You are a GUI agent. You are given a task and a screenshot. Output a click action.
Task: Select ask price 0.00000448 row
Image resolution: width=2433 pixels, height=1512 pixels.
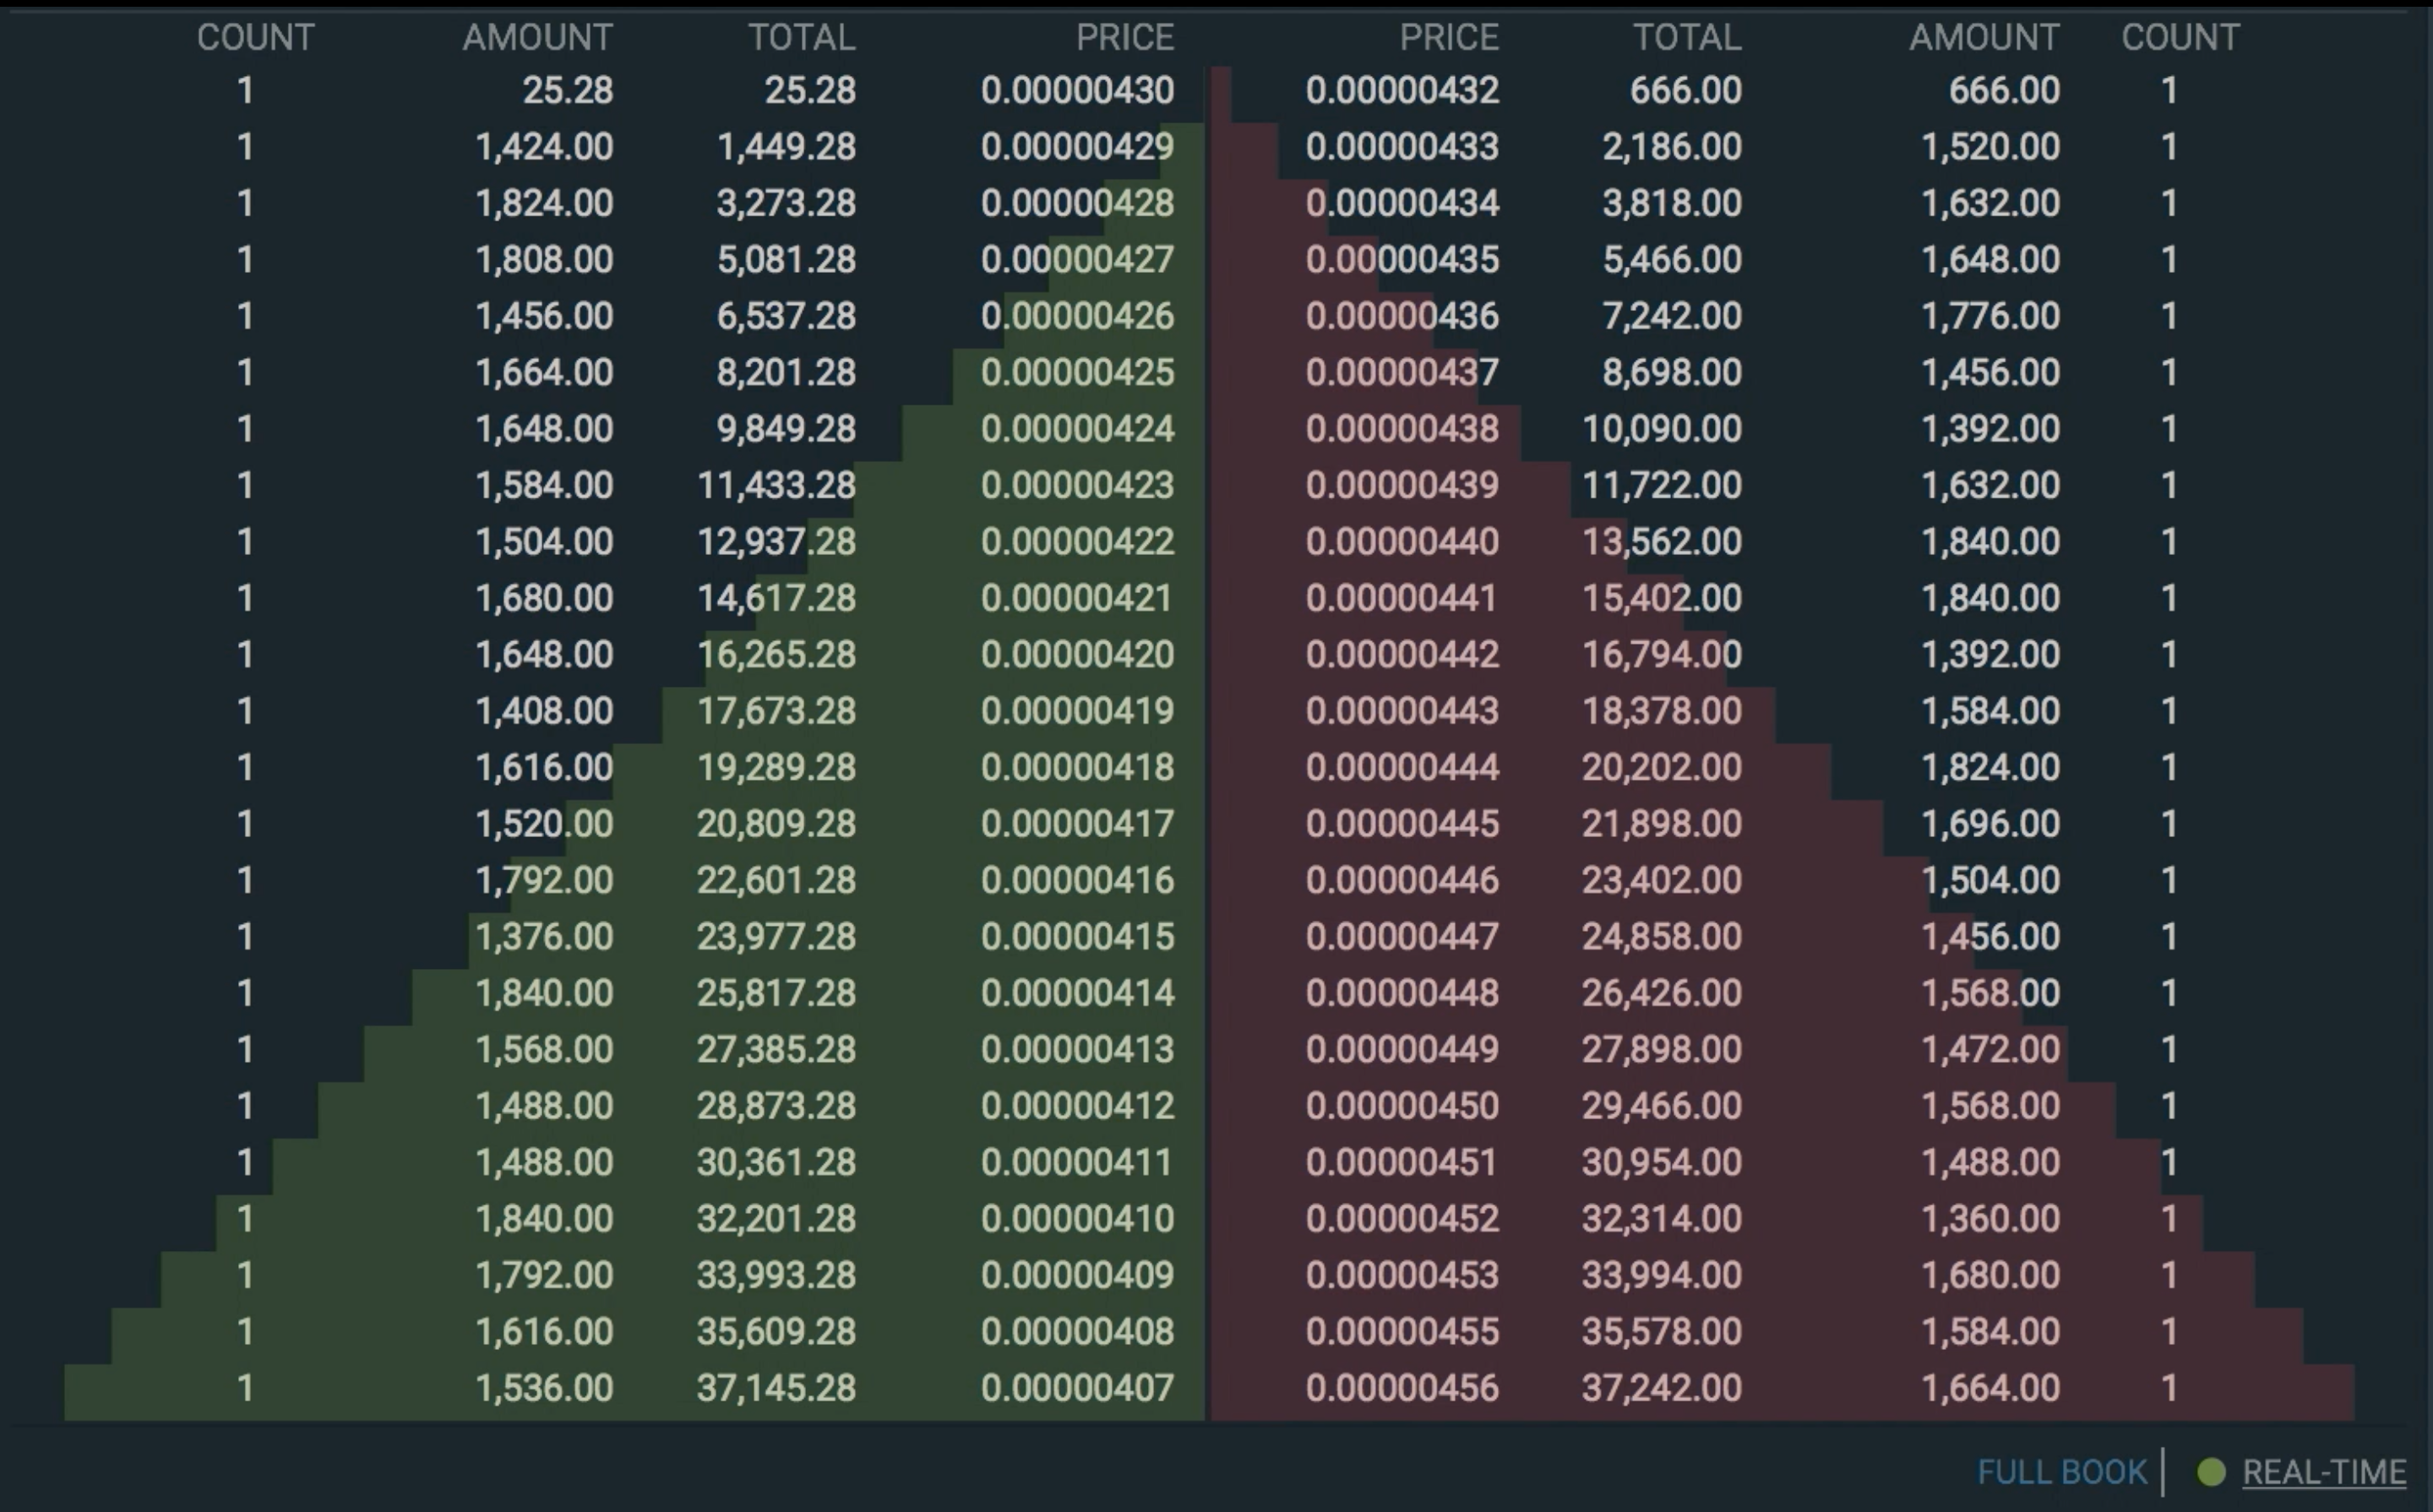click(x=1401, y=993)
